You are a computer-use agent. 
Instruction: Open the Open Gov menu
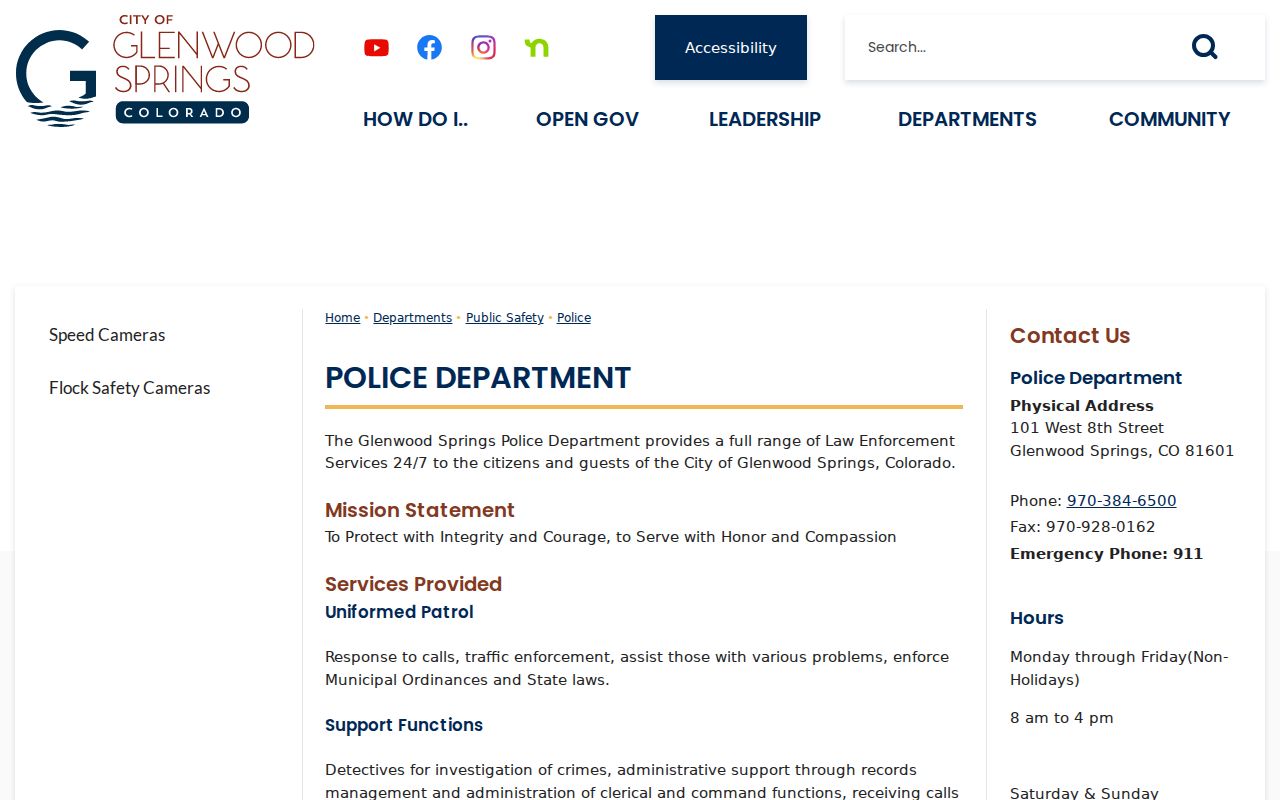coord(587,119)
